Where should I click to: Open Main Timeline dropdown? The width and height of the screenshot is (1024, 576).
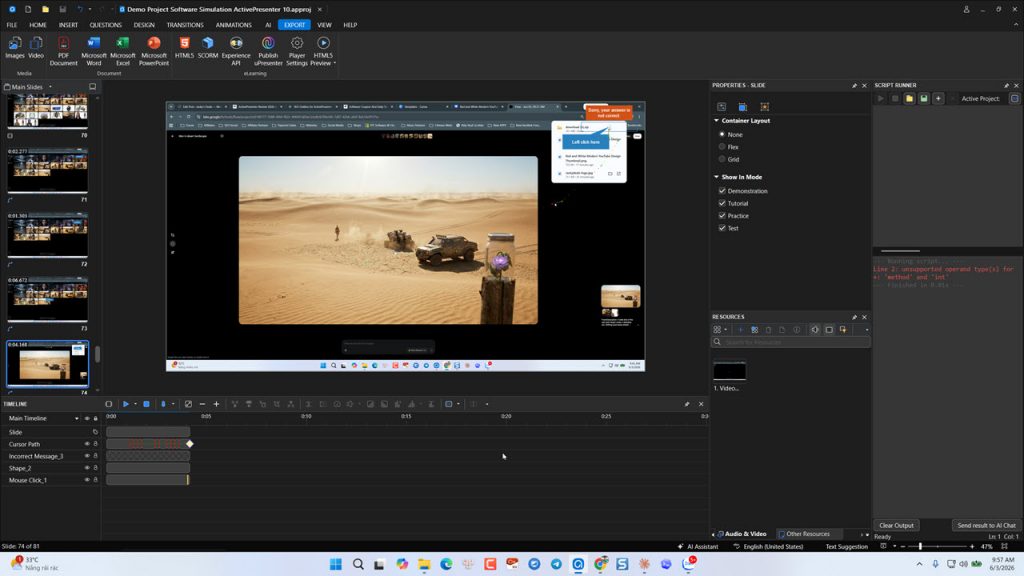[76, 419]
